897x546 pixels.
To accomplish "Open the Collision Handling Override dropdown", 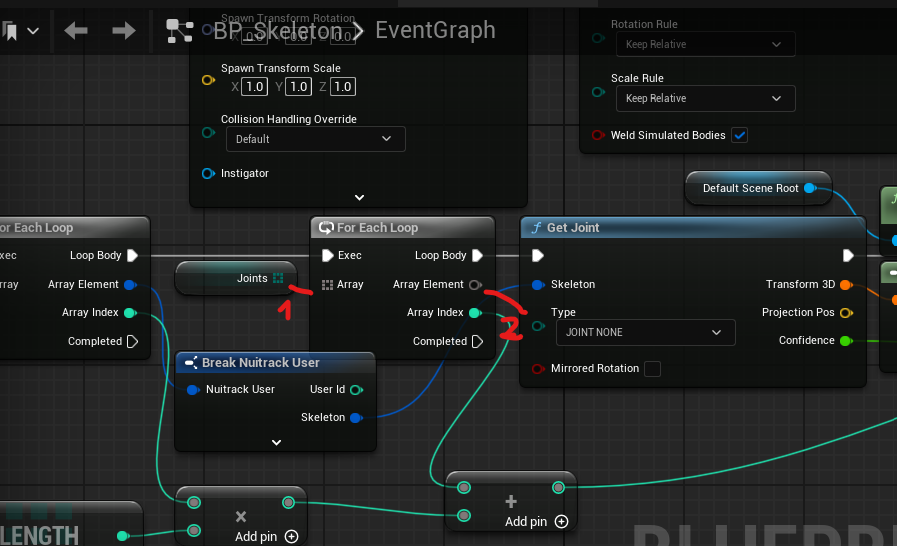I will pos(316,139).
